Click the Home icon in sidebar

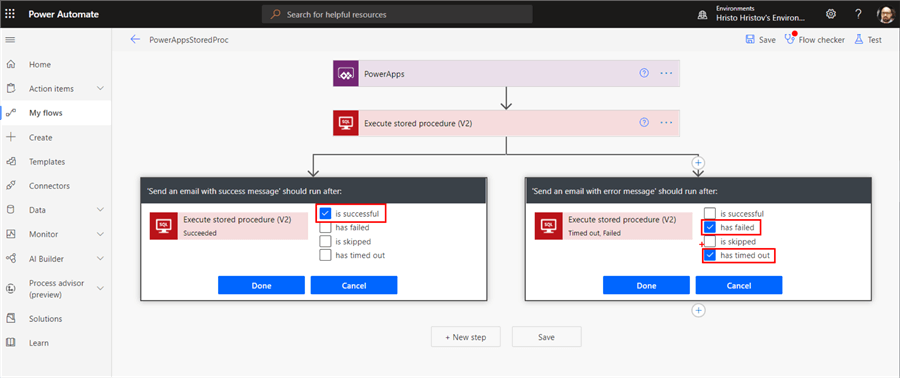[x=10, y=65]
